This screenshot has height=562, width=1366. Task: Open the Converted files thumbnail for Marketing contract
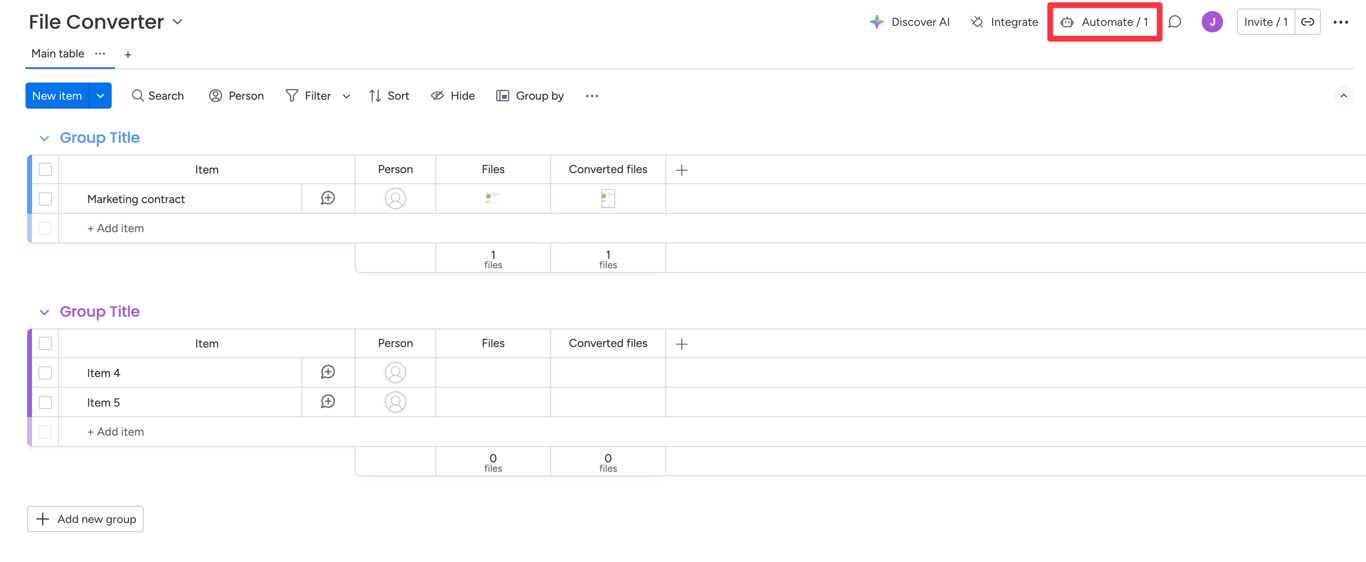608,198
